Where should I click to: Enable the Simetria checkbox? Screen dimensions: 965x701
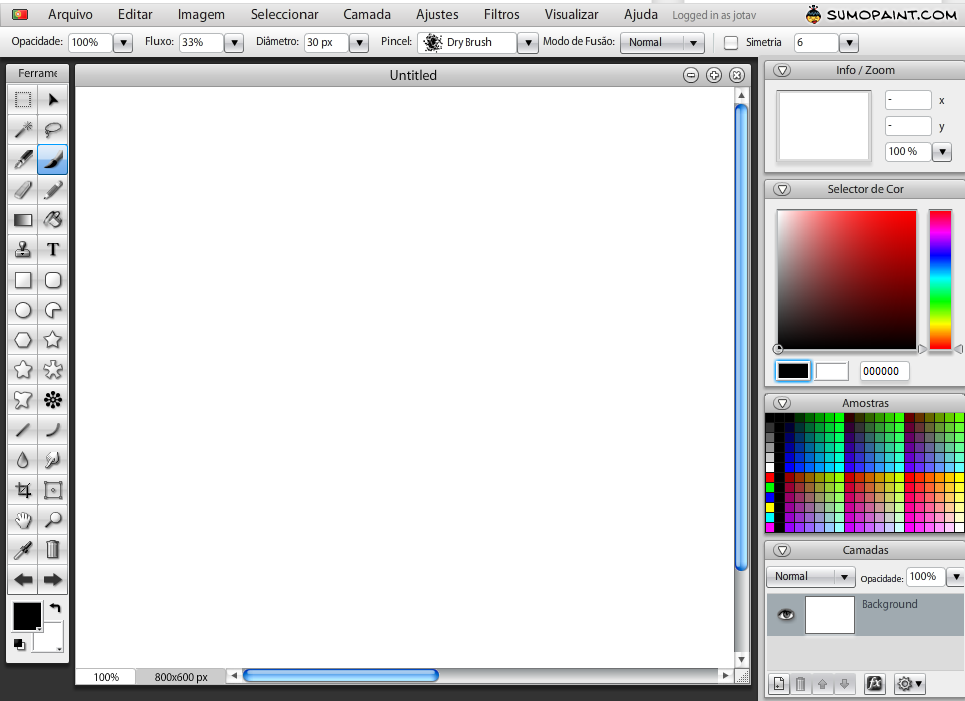729,42
